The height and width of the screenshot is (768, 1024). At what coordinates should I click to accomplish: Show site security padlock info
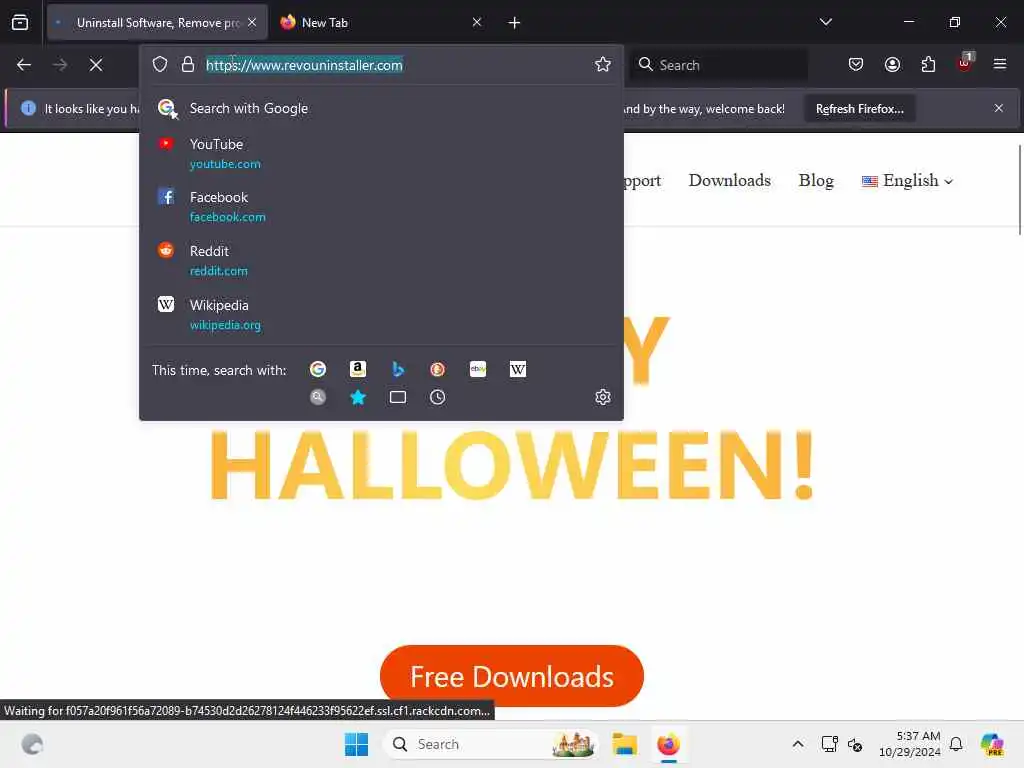pyautogui.click(x=188, y=64)
